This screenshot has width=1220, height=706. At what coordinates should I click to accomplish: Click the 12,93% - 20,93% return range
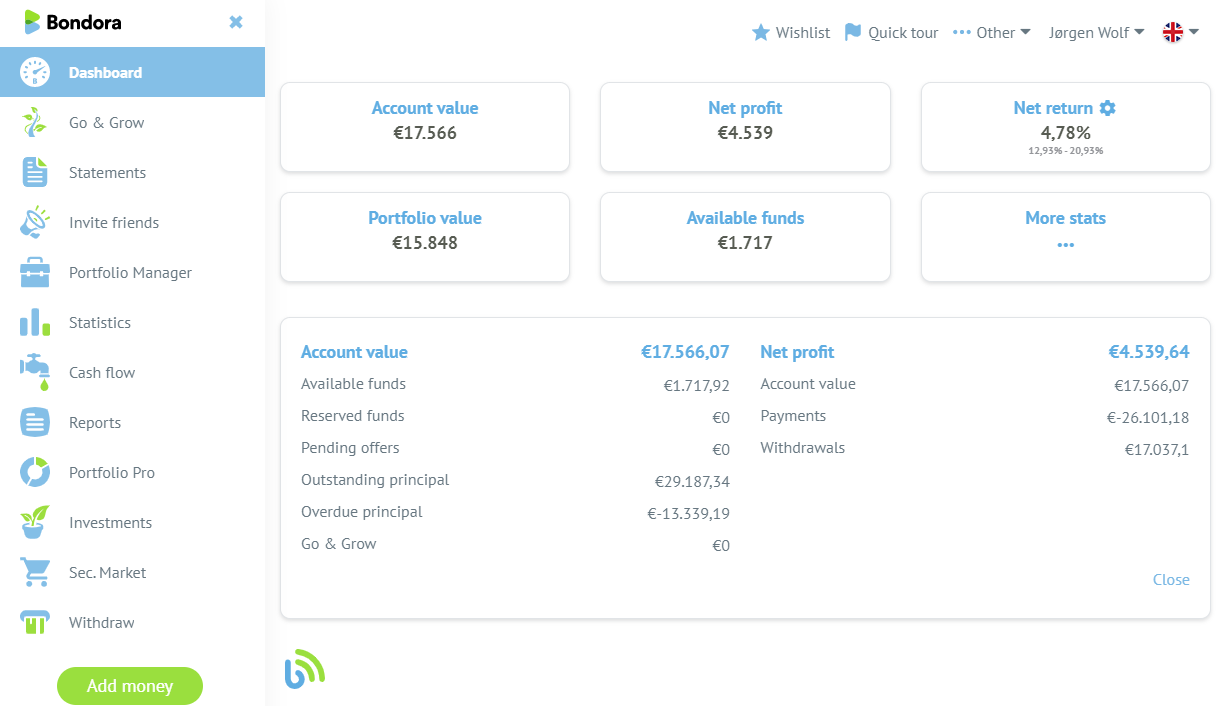1065,151
